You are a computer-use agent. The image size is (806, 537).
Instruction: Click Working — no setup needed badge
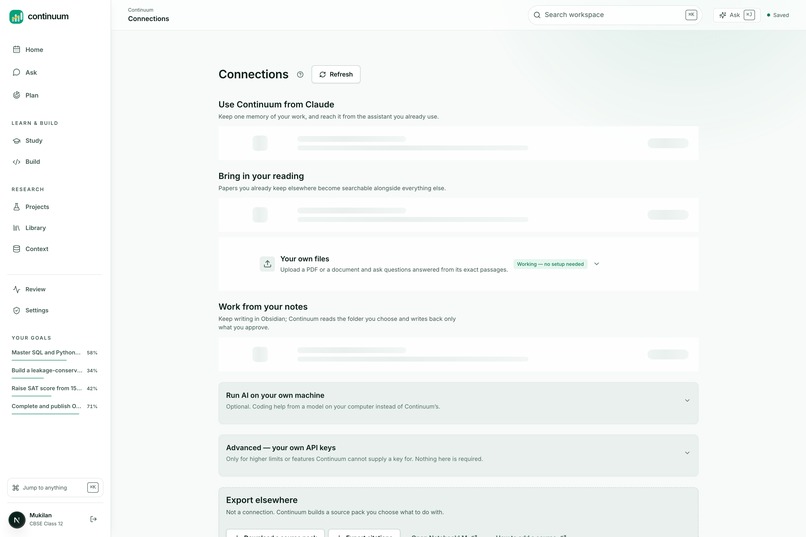pyautogui.click(x=550, y=264)
